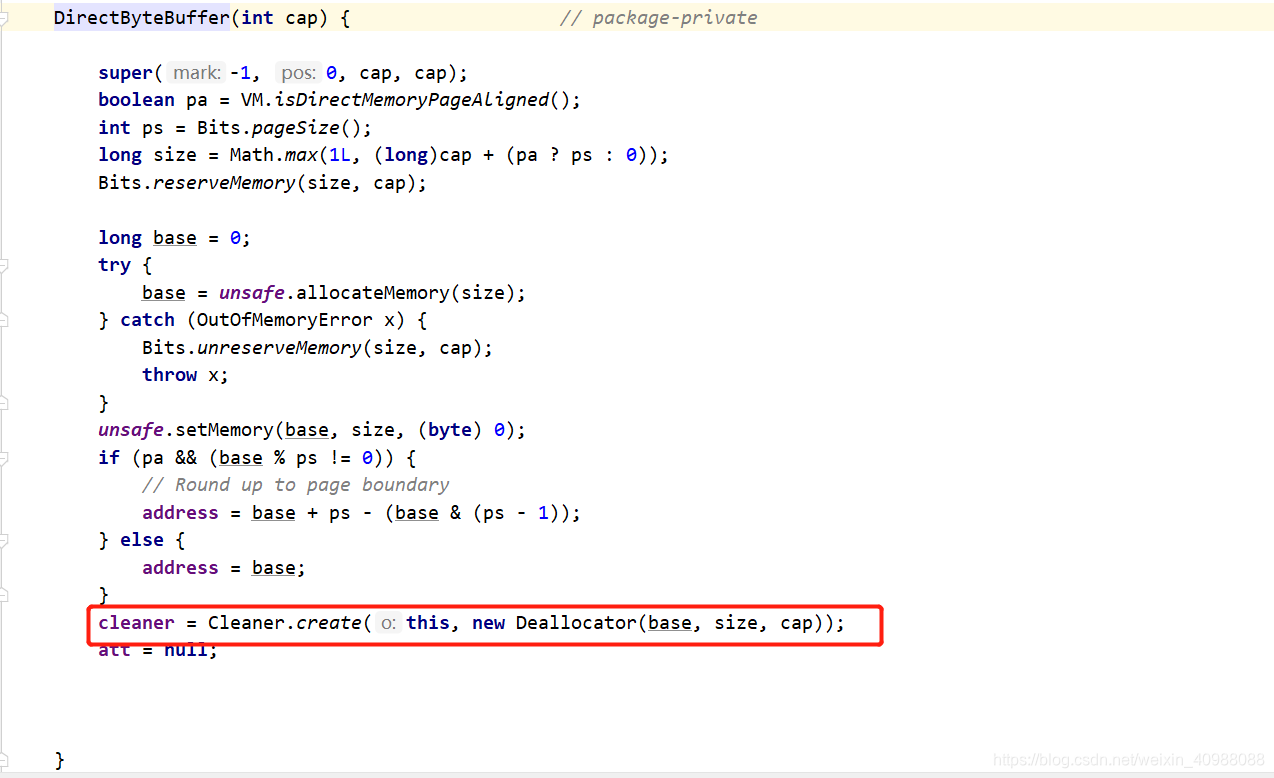Click the new keyword before Deallocator
Image resolution: width=1274 pixels, height=778 pixels.
click(488, 623)
